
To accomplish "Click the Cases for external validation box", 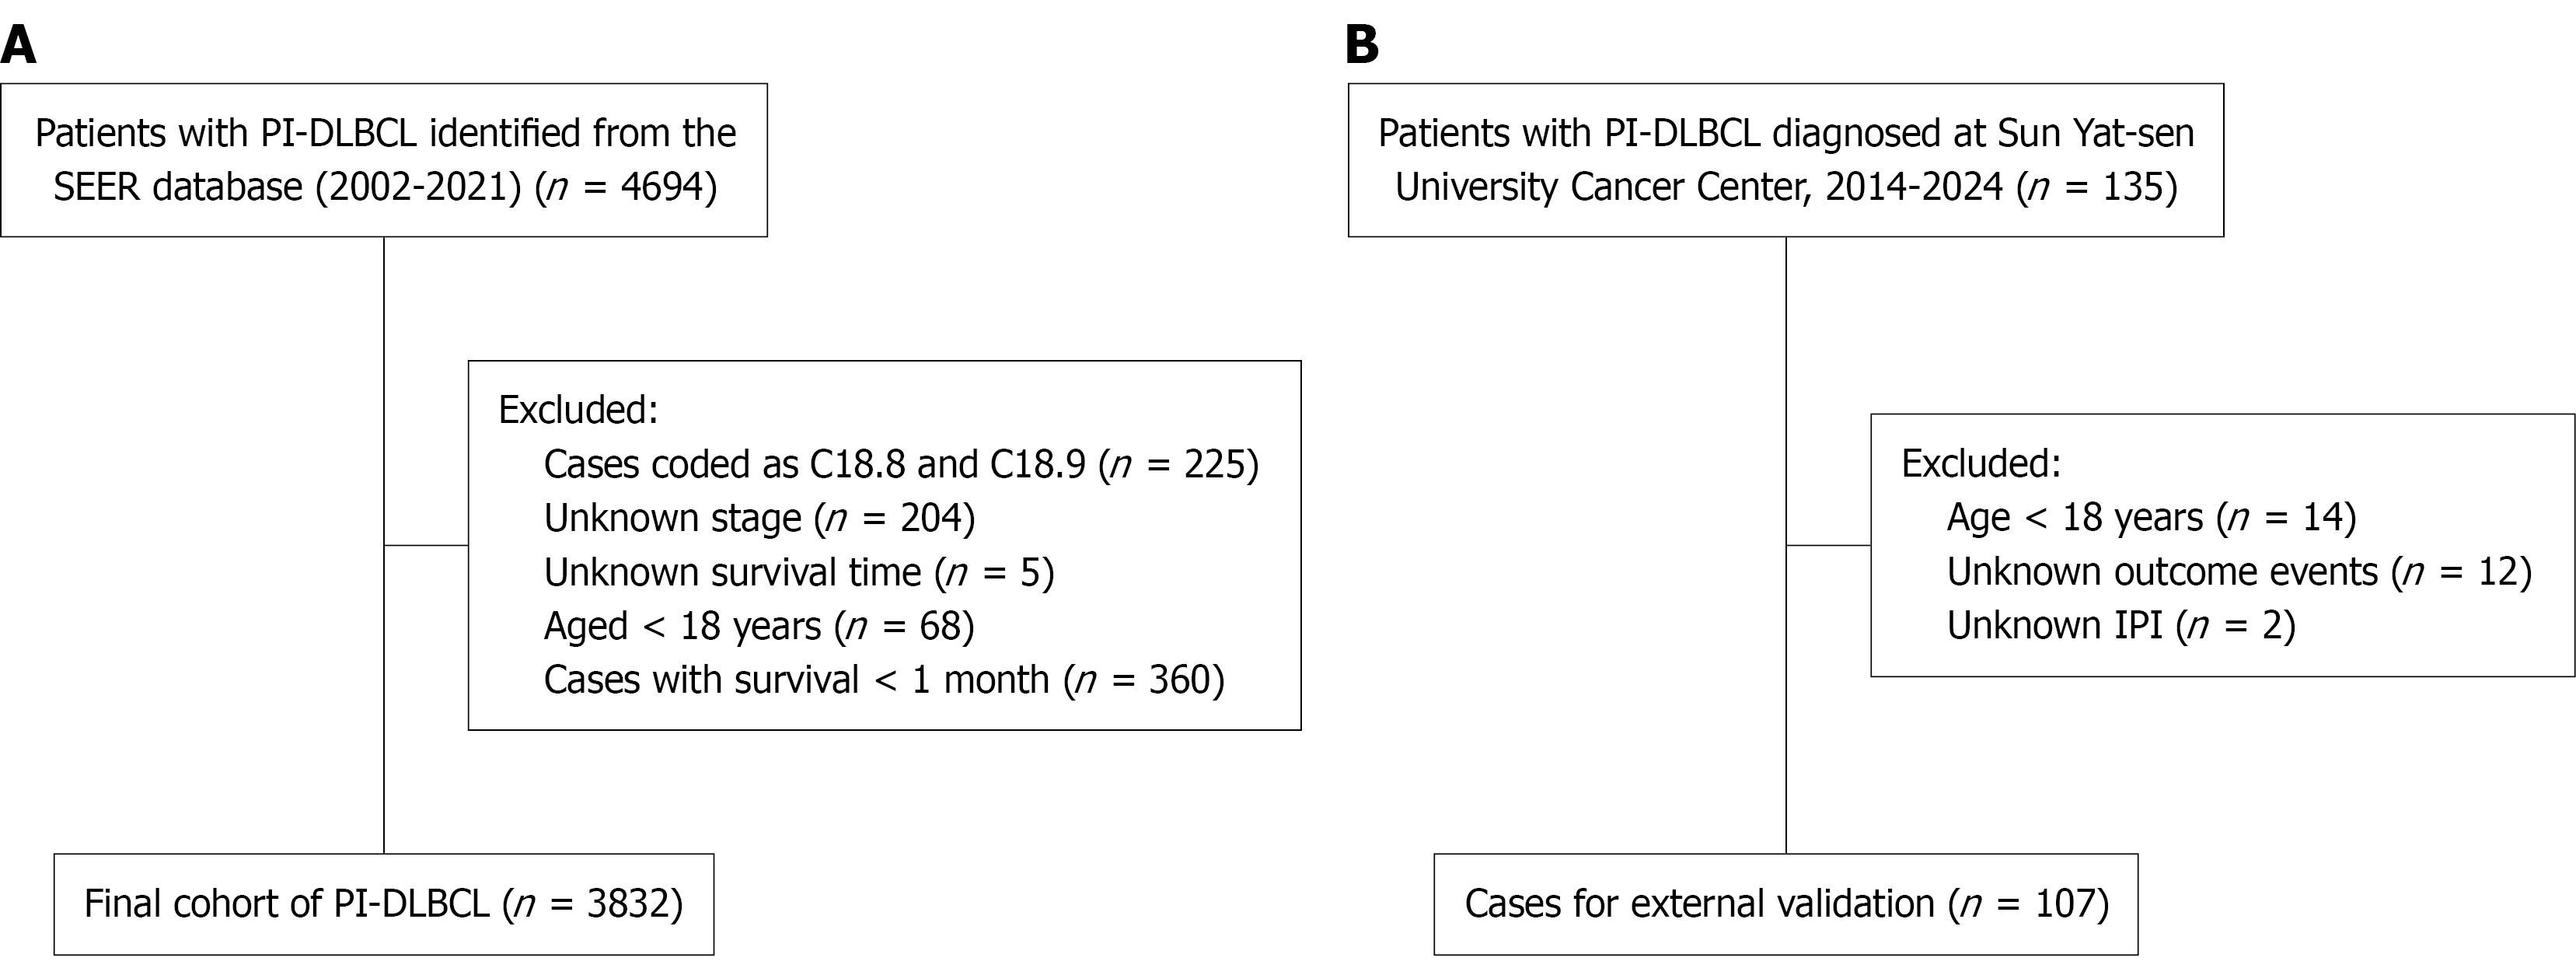I will coord(1785,904).
